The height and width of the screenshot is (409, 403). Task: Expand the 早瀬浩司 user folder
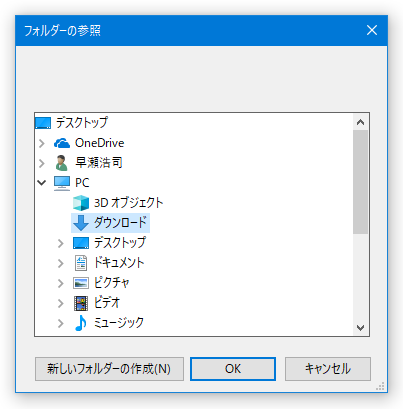tap(42, 163)
